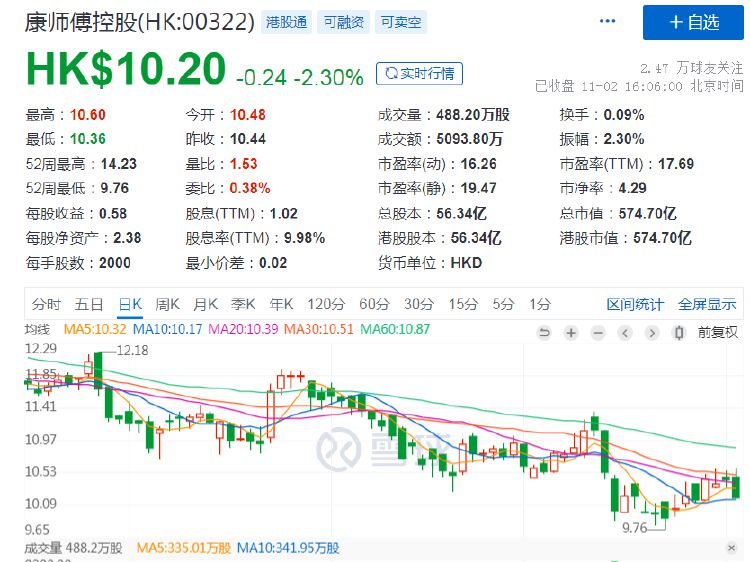The width and height of the screenshot is (750, 562).
Task: Add stock to watchlist via 自选 button
Action: click(693, 22)
